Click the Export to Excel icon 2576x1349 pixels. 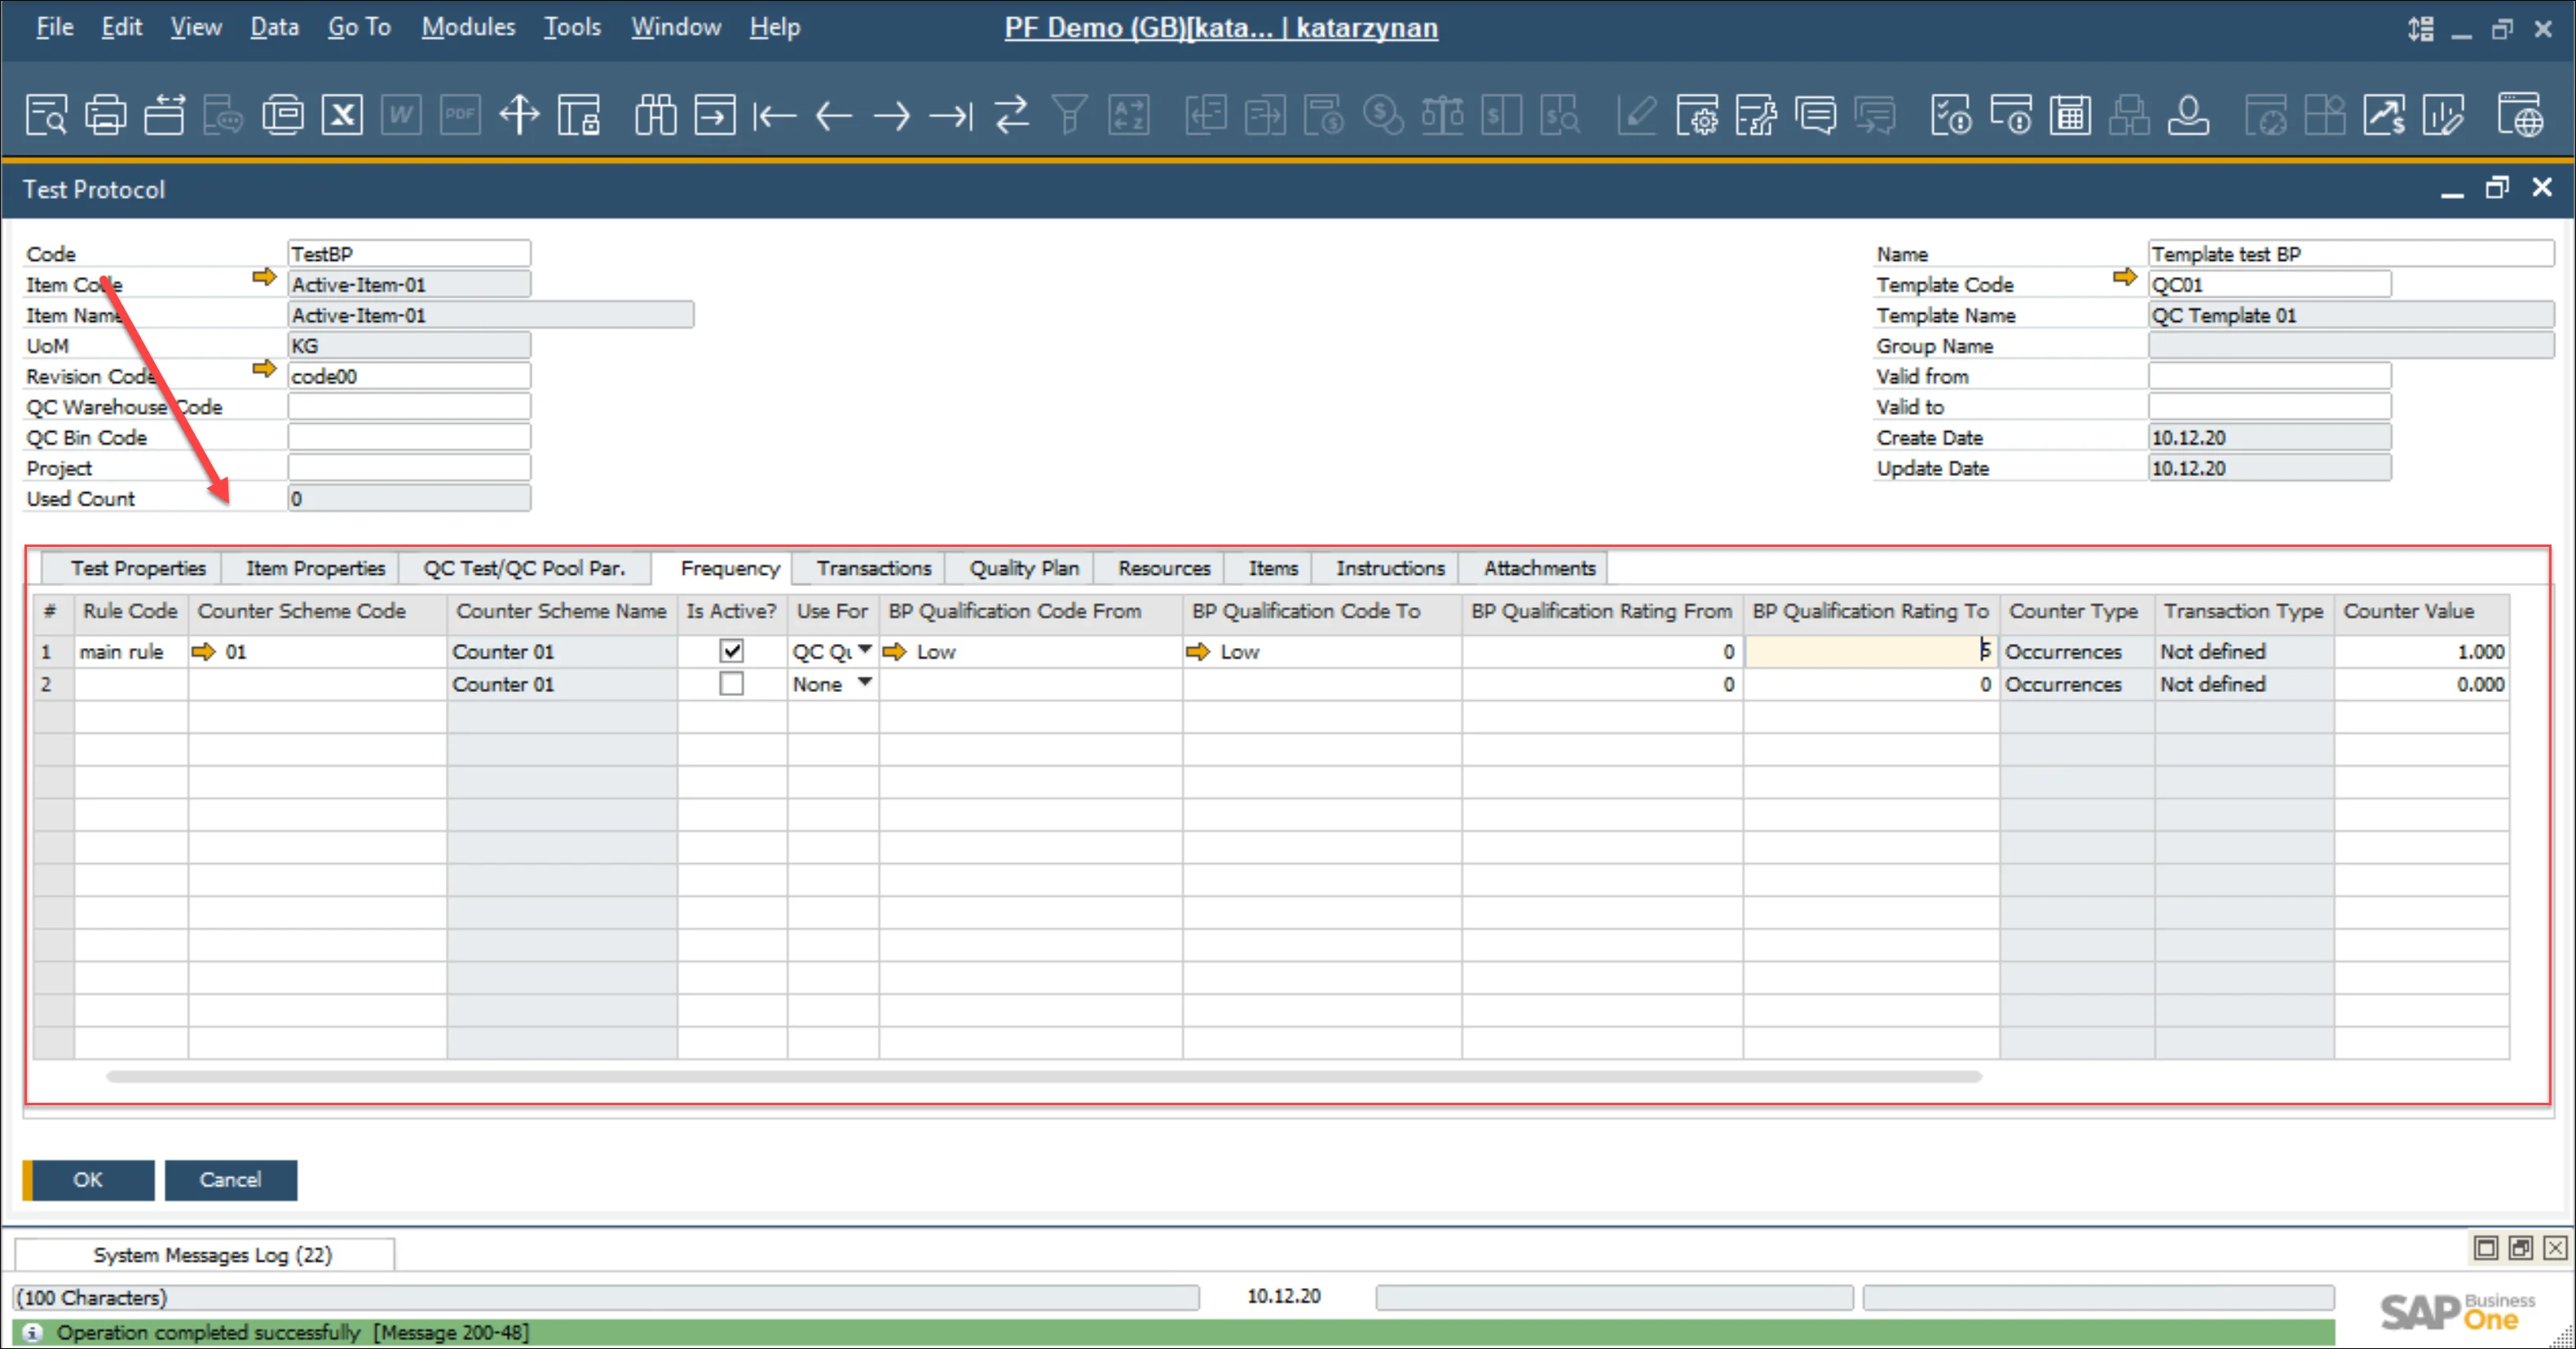coord(341,115)
